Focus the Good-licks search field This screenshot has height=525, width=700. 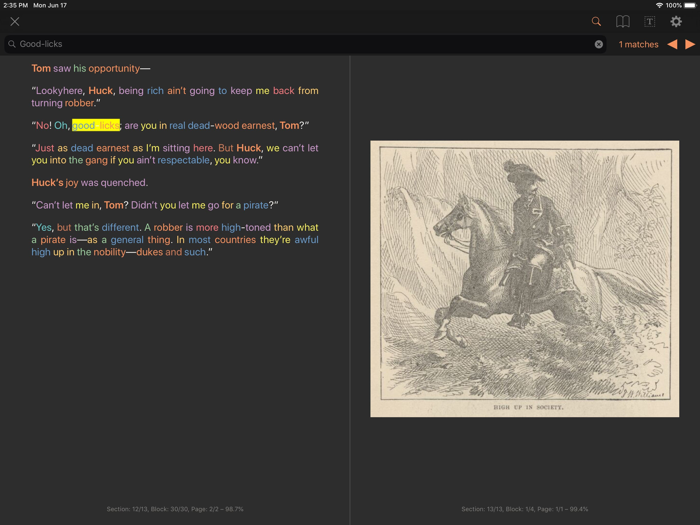[305, 44]
